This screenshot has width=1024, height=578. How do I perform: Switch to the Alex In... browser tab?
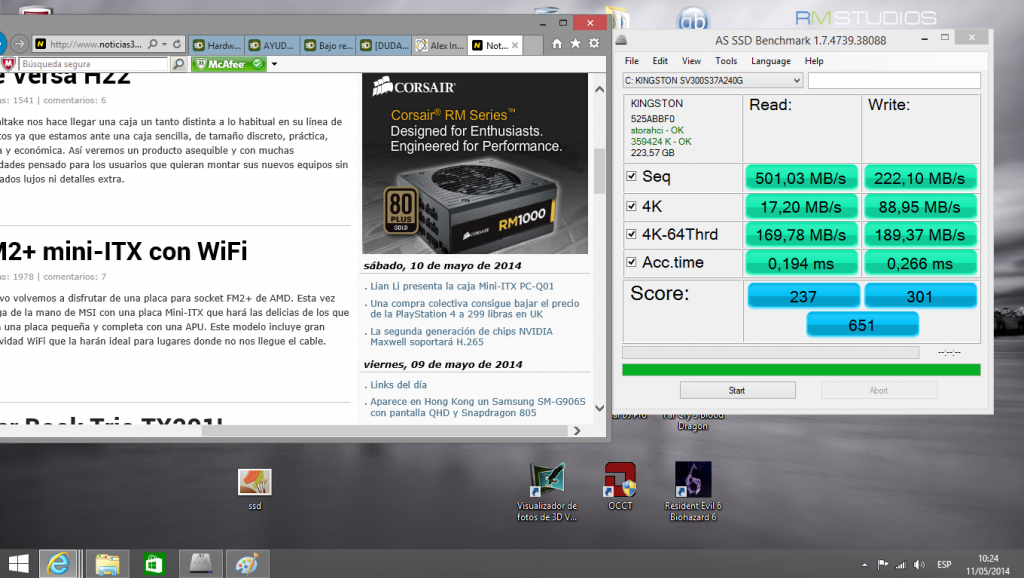point(440,45)
